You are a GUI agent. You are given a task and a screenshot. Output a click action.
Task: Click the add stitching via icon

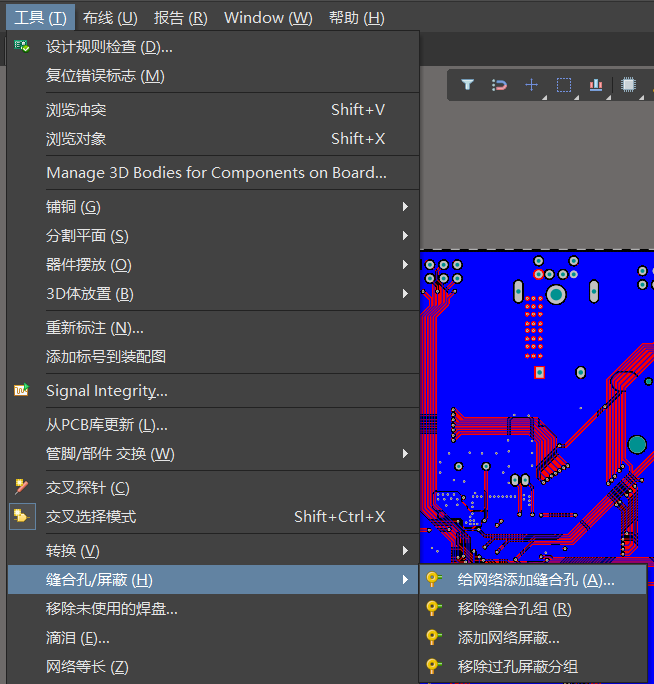pyautogui.click(x=434, y=579)
